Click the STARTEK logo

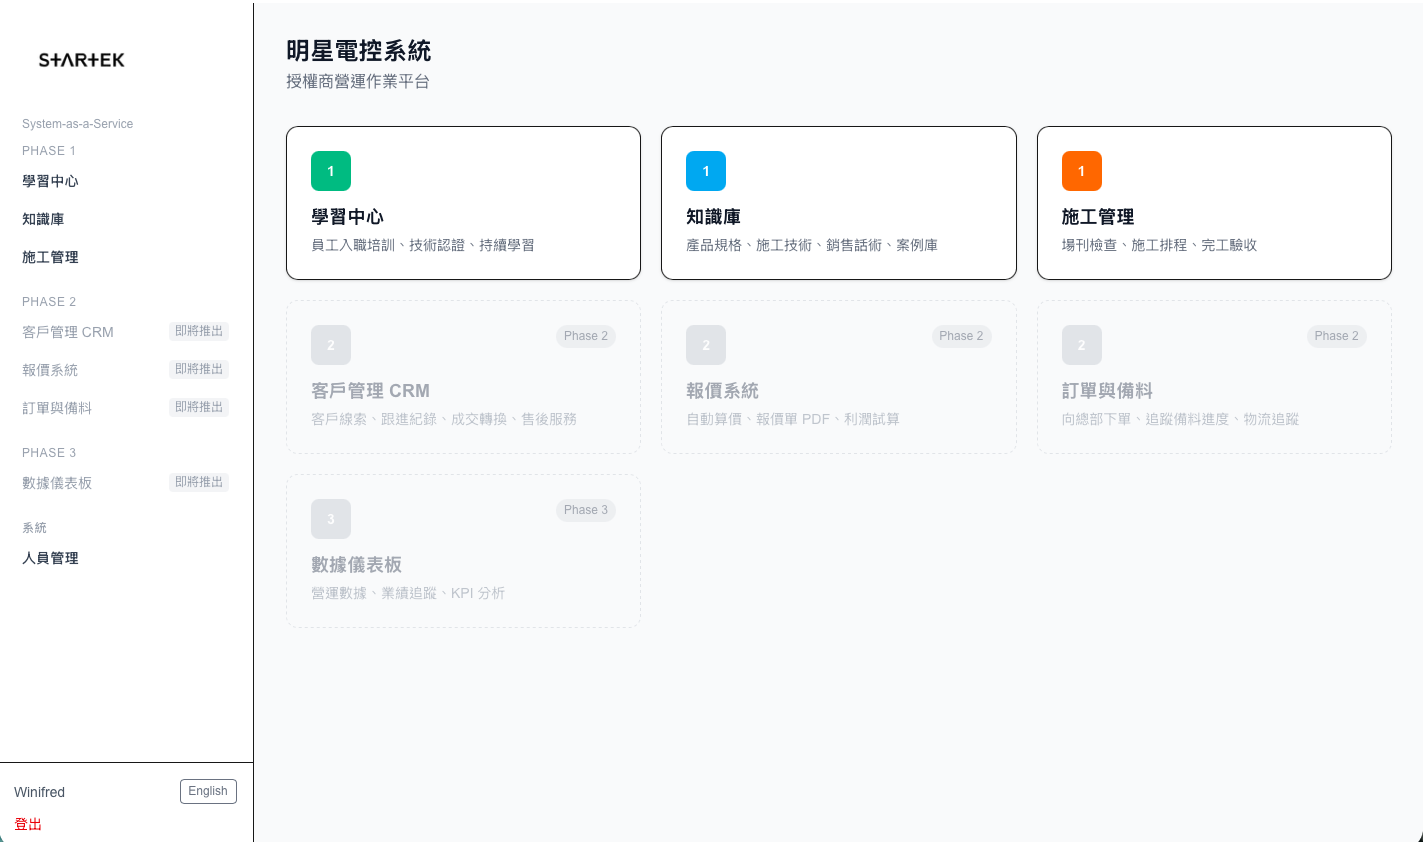(80, 60)
